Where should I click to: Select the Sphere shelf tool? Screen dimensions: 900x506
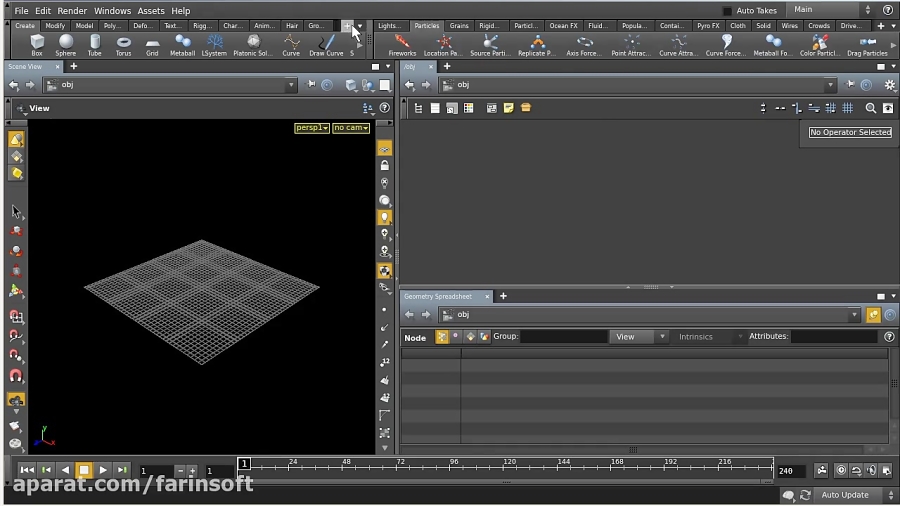pyautogui.click(x=65, y=45)
